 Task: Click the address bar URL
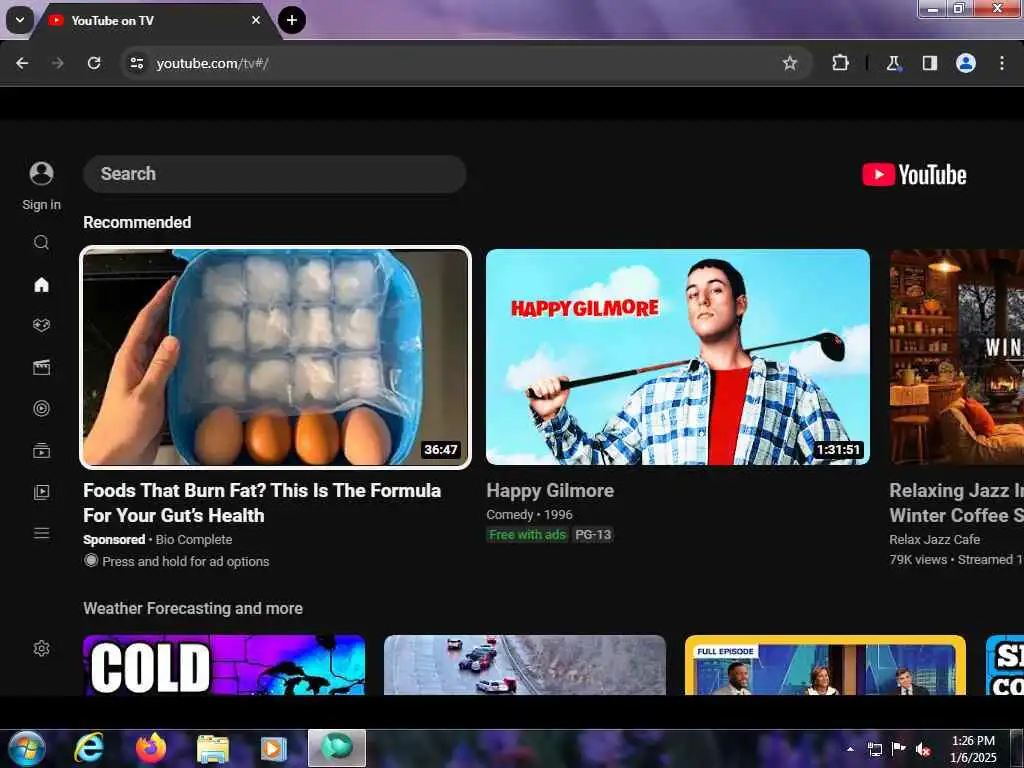(x=212, y=63)
